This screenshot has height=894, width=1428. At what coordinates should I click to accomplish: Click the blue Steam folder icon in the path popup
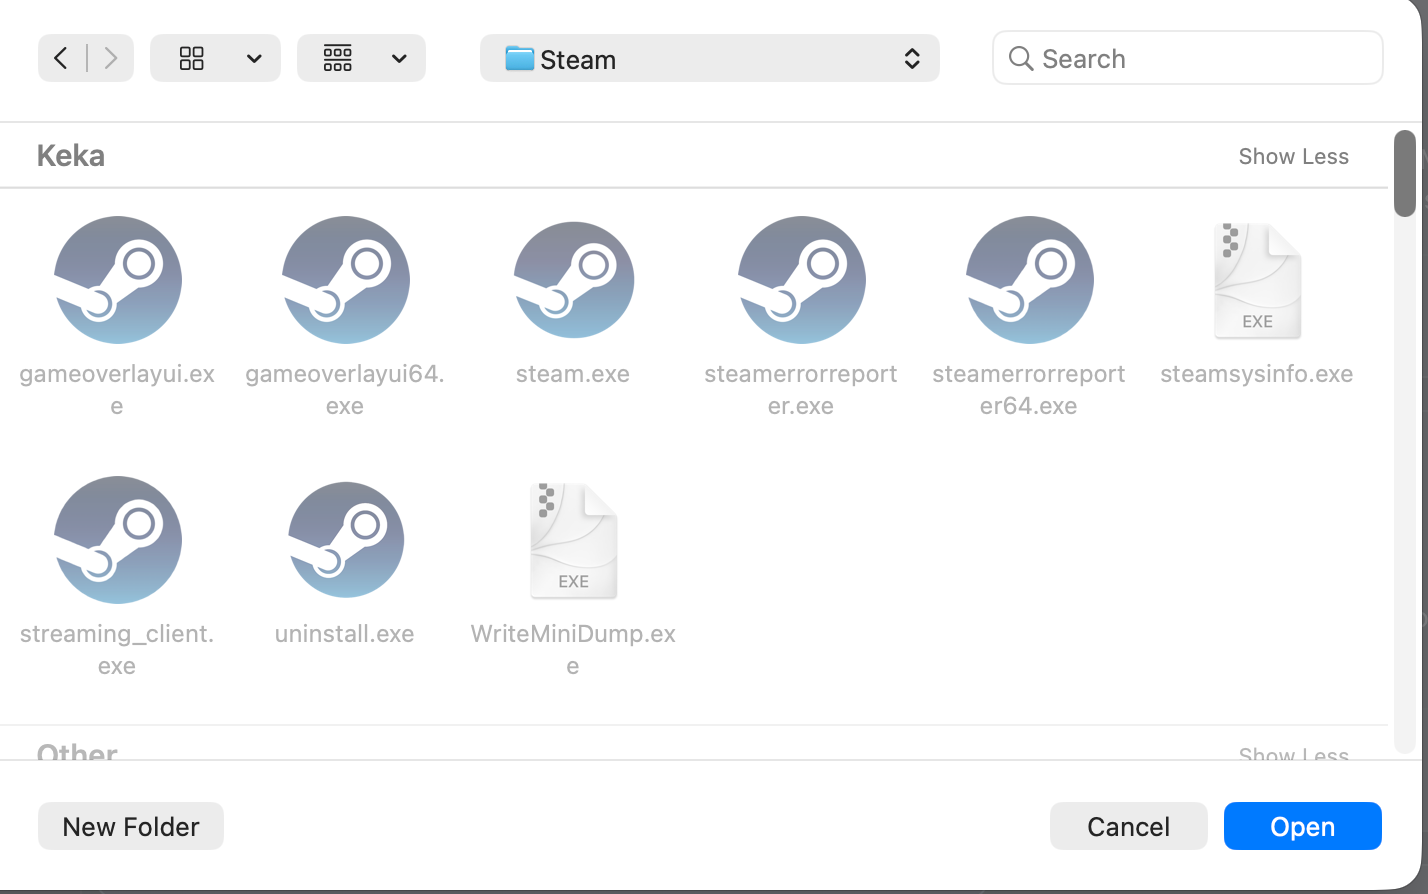[520, 58]
